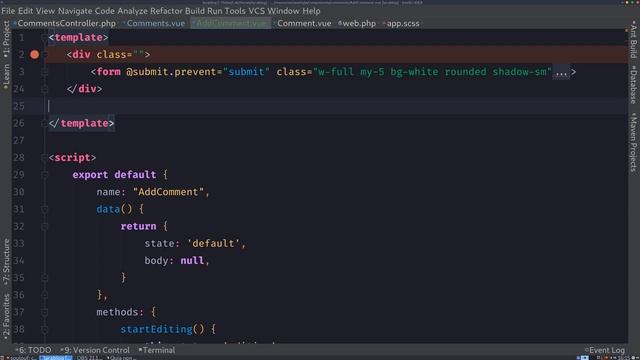Open the Refactor menu
The image size is (640, 360).
pyautogui.click(x=166, y=11)
